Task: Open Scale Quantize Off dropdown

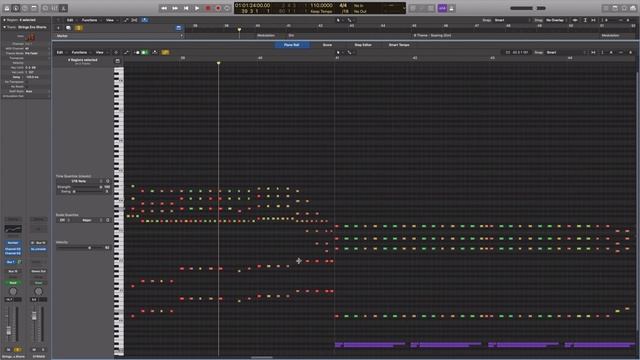Action: coord(64,220)
